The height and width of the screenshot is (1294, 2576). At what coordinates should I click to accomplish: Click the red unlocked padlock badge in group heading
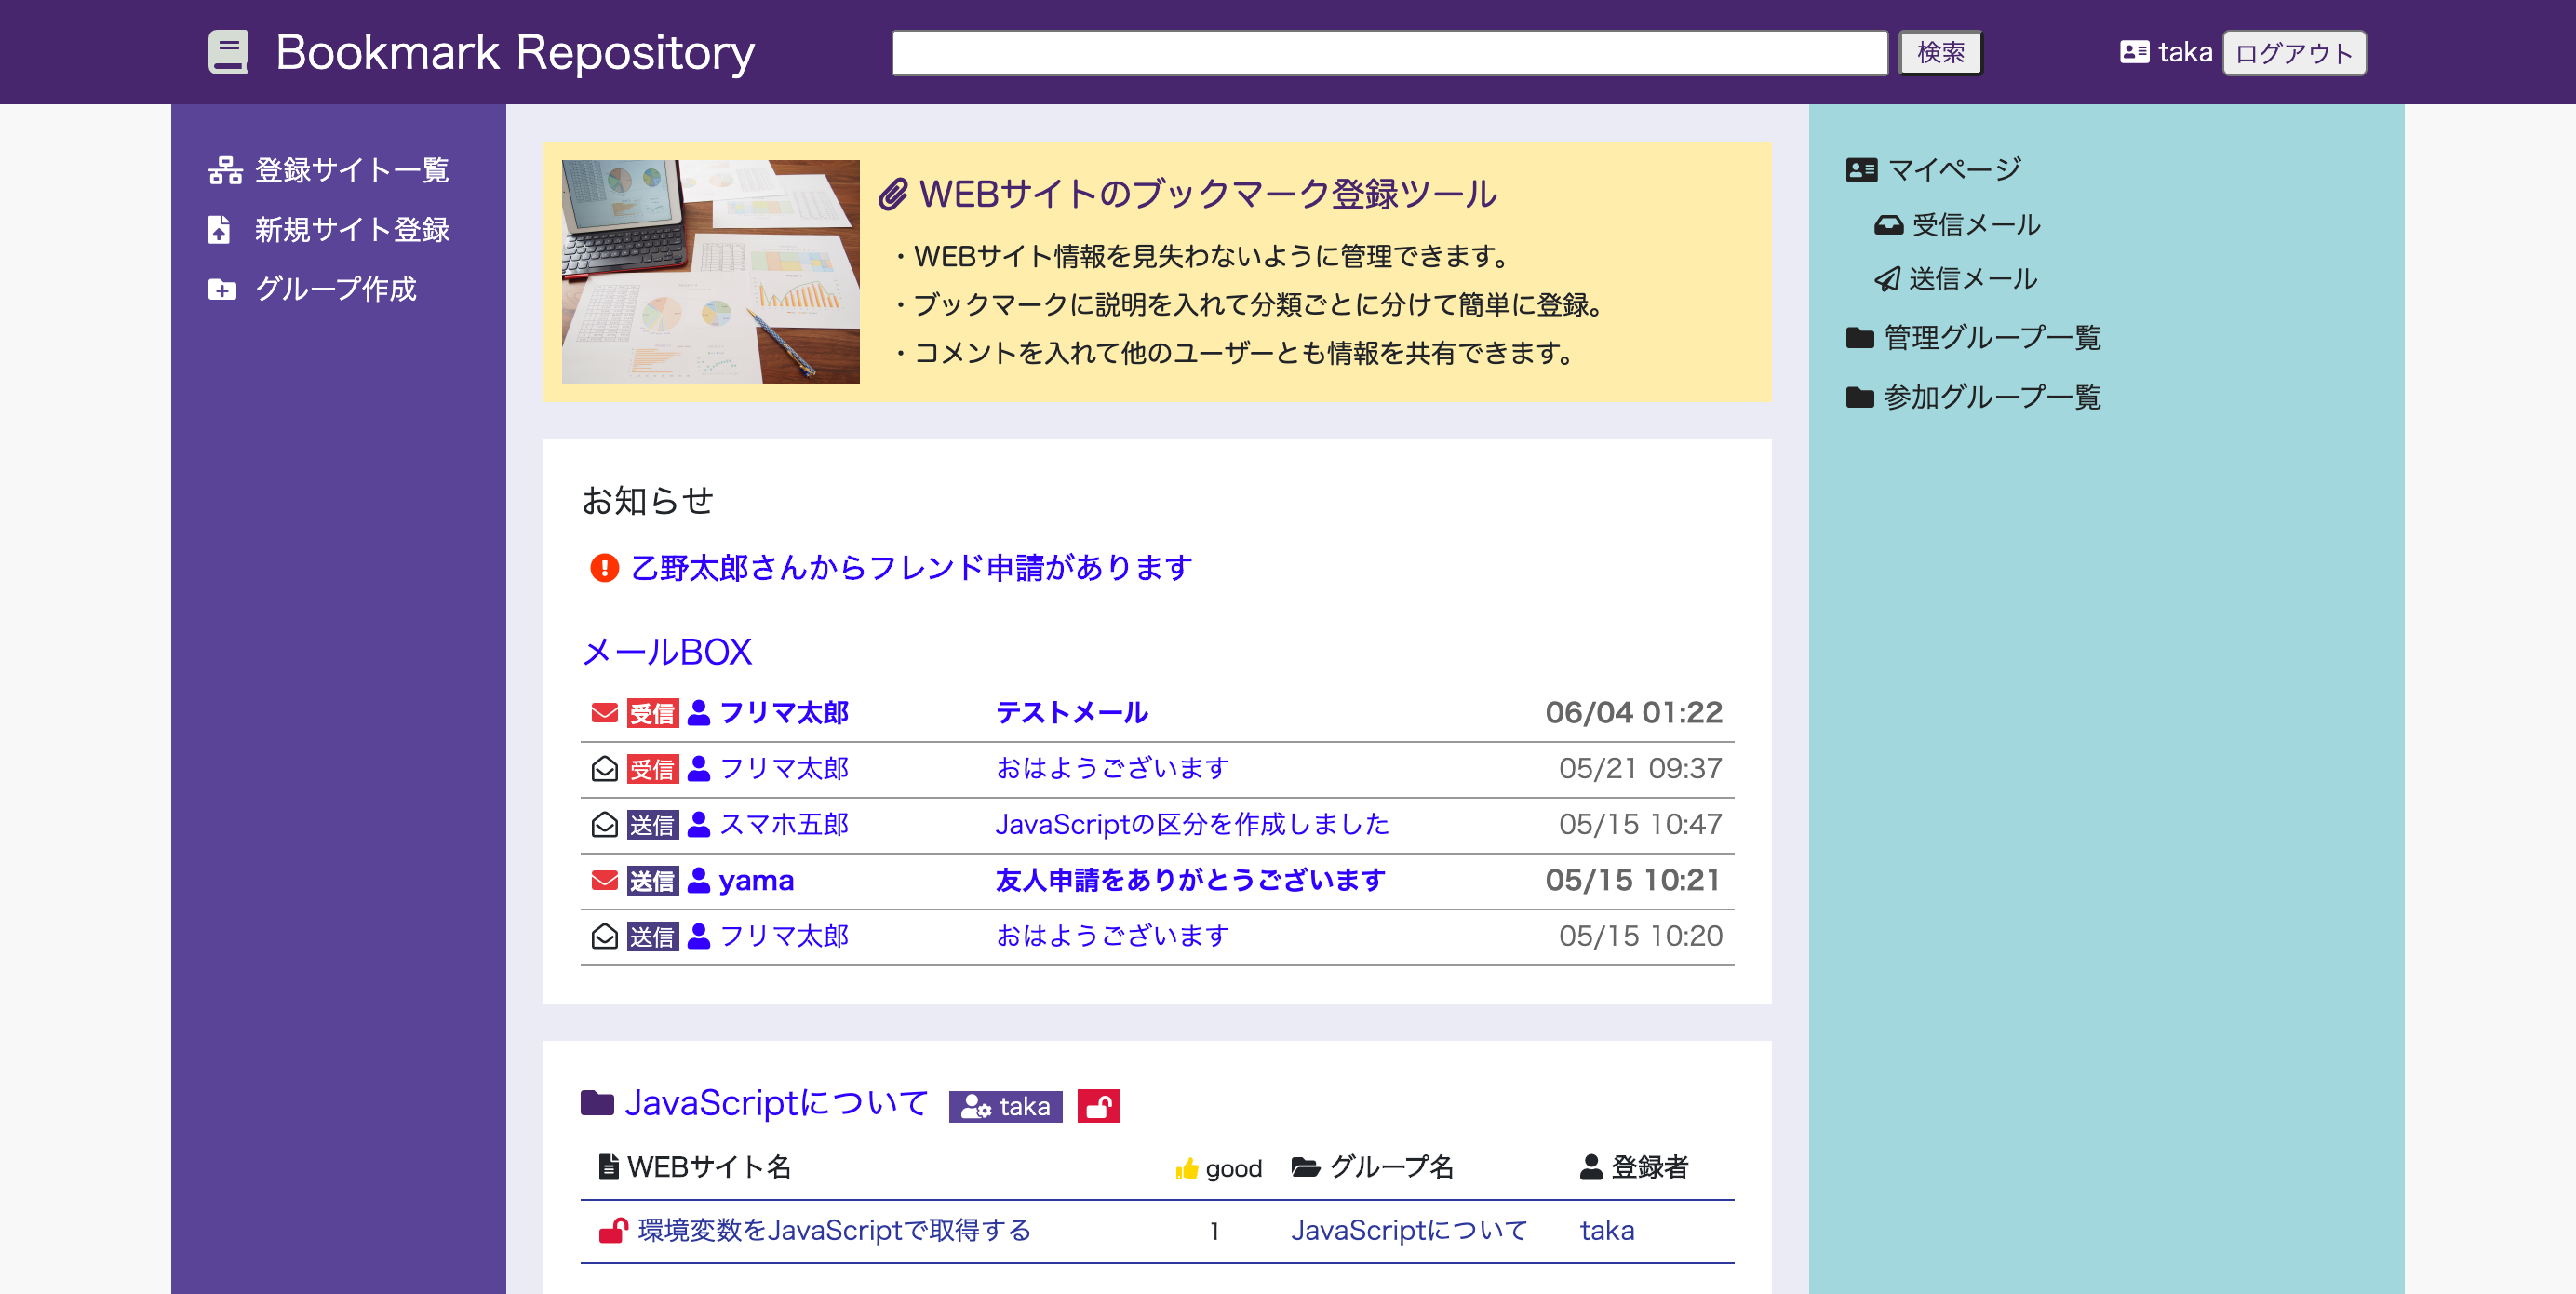coord(1098,1106)
